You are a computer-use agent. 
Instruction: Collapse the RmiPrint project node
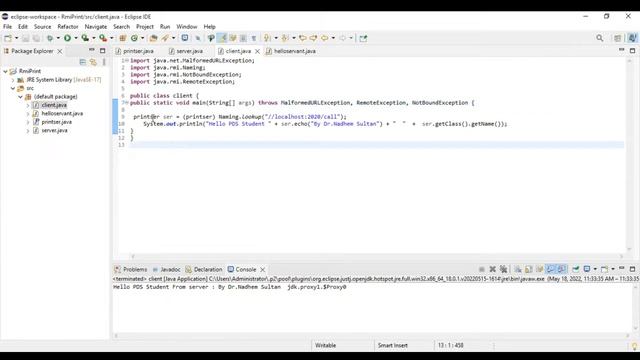coord(5,71)
